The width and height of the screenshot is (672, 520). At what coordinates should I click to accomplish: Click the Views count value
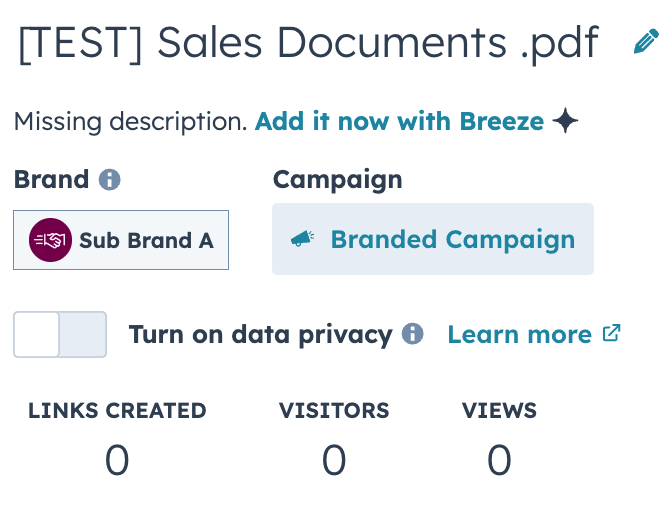499,461
